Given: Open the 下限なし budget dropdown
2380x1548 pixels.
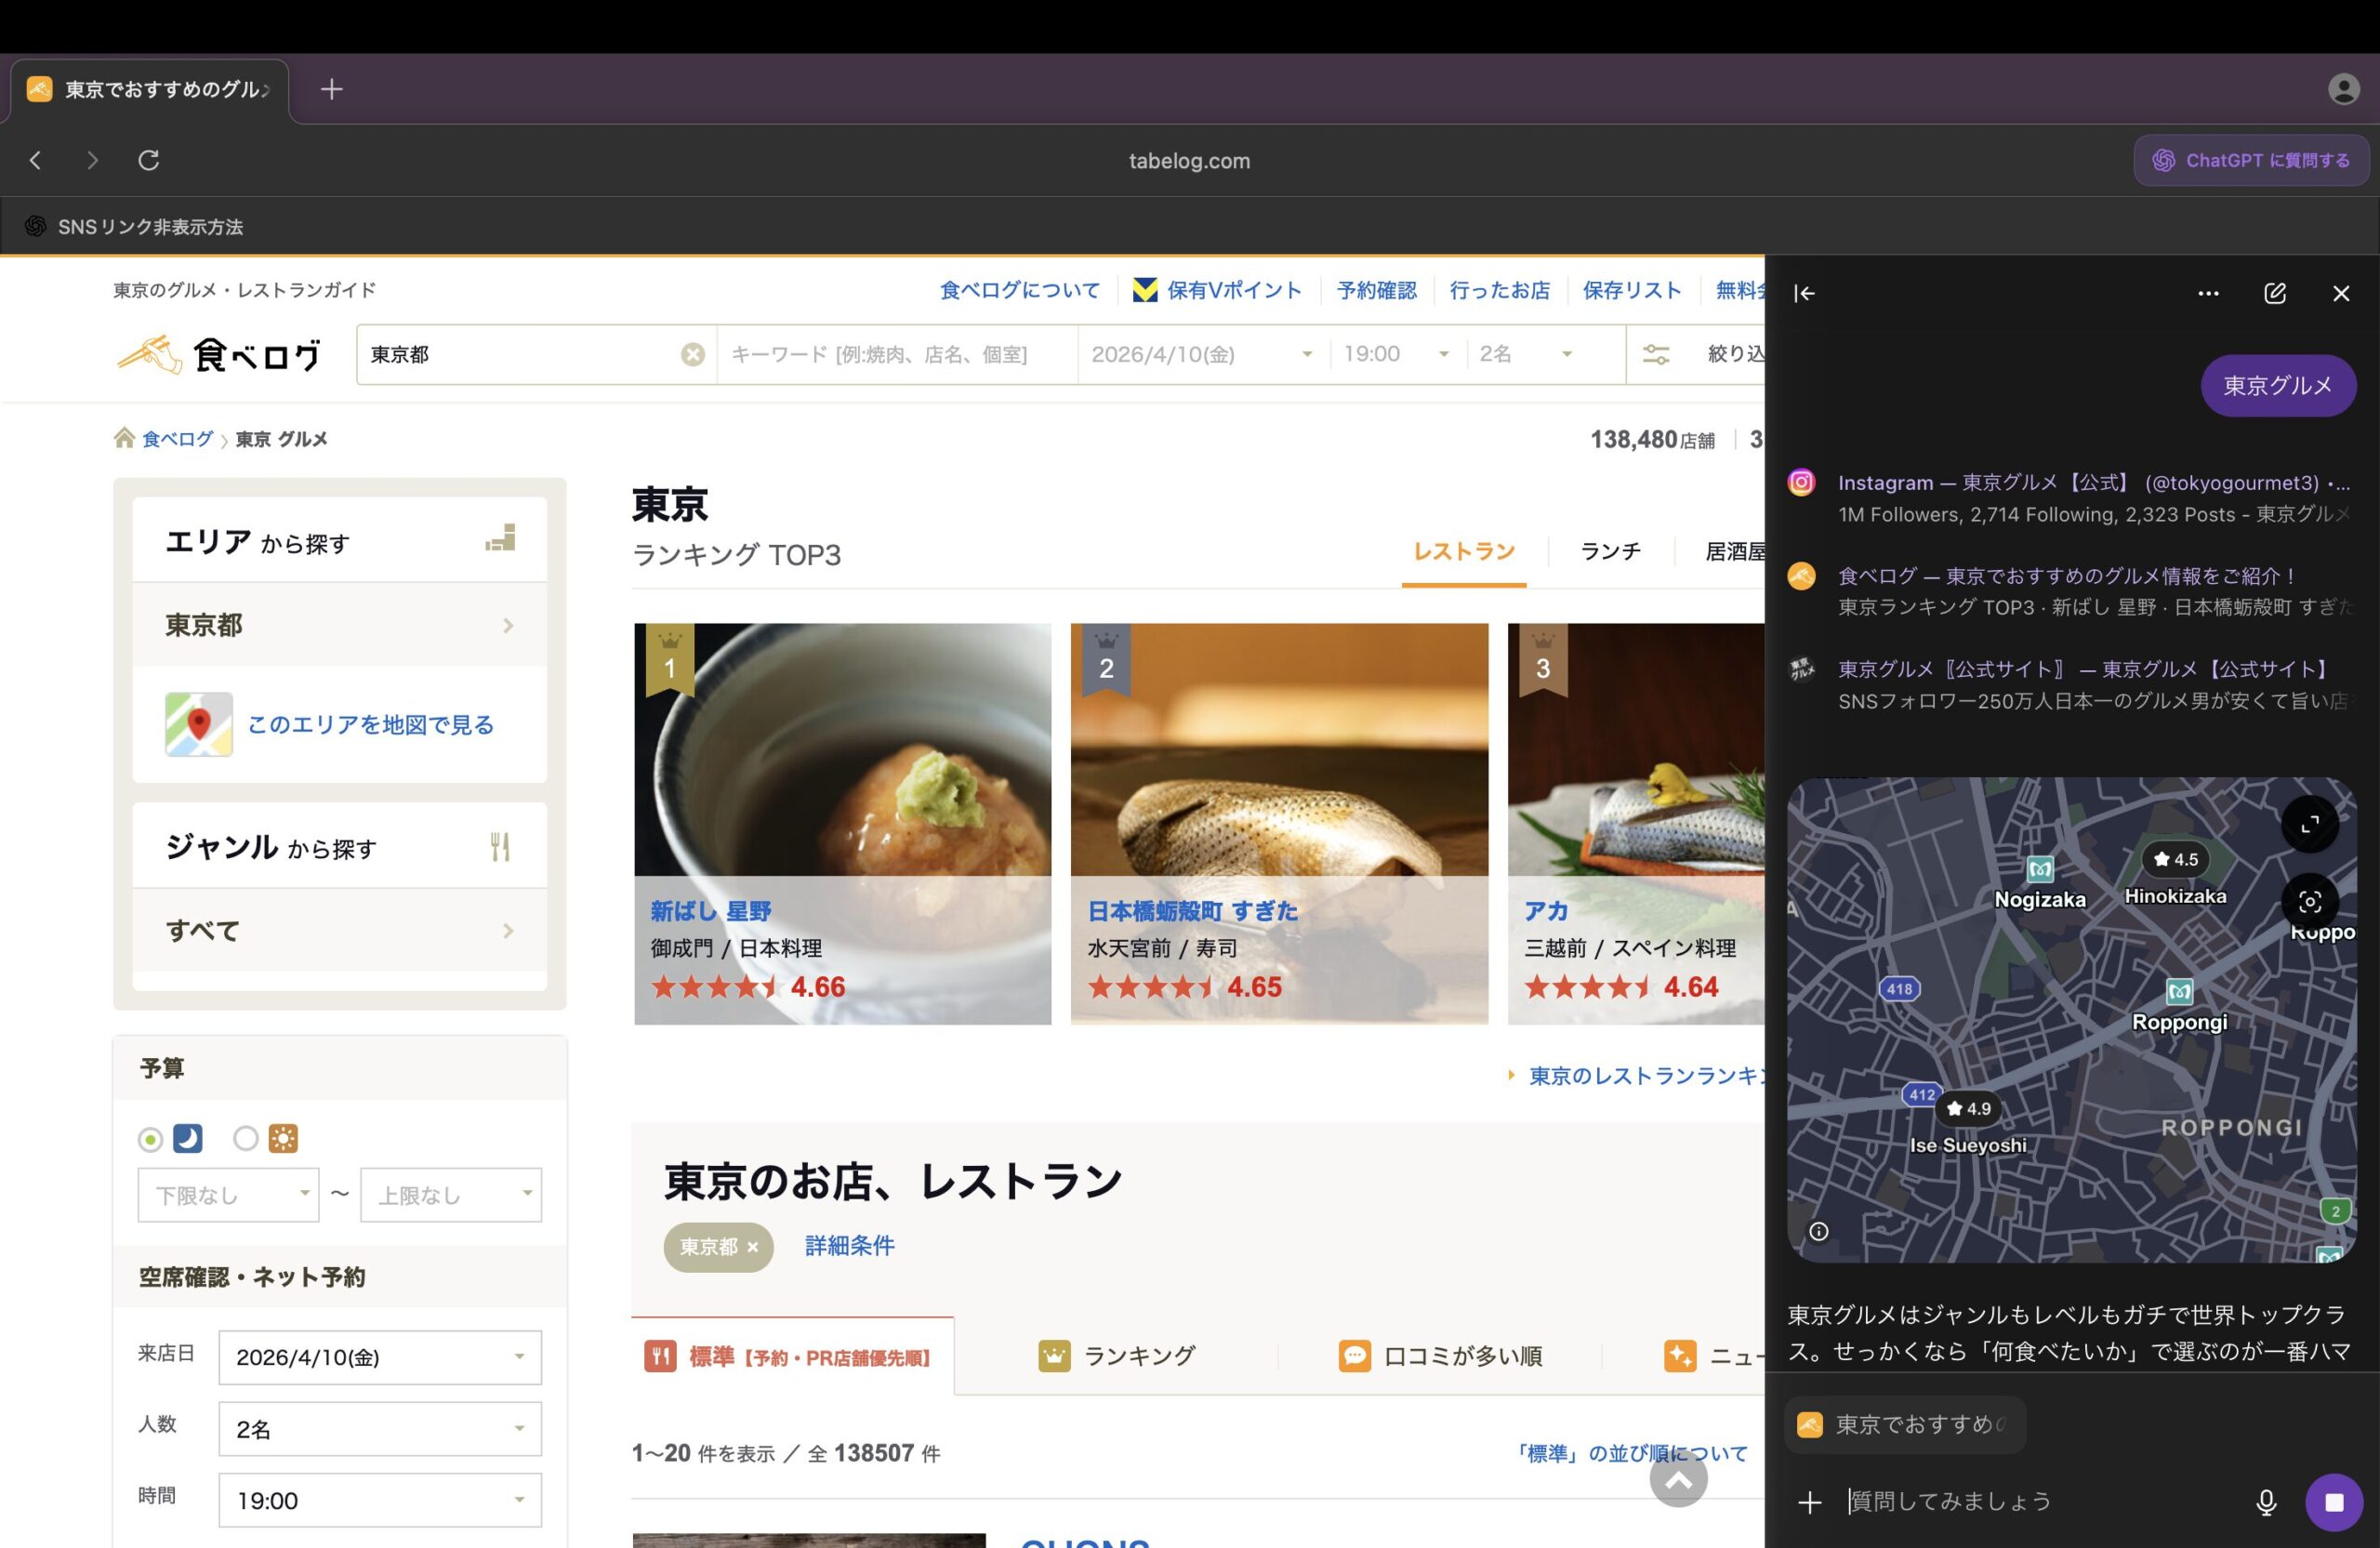Looking at the screenshot, I should point(227,1194).
